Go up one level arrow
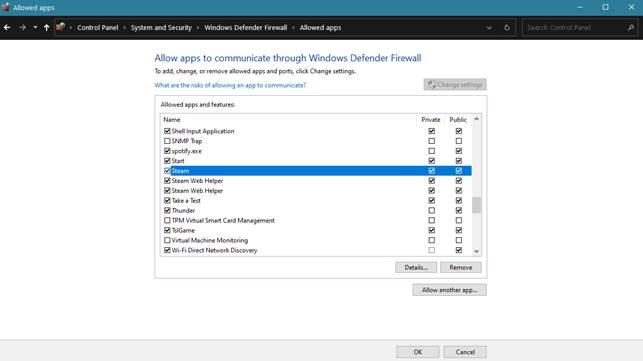Screen dimensions: 643x361 pos(46,27)
